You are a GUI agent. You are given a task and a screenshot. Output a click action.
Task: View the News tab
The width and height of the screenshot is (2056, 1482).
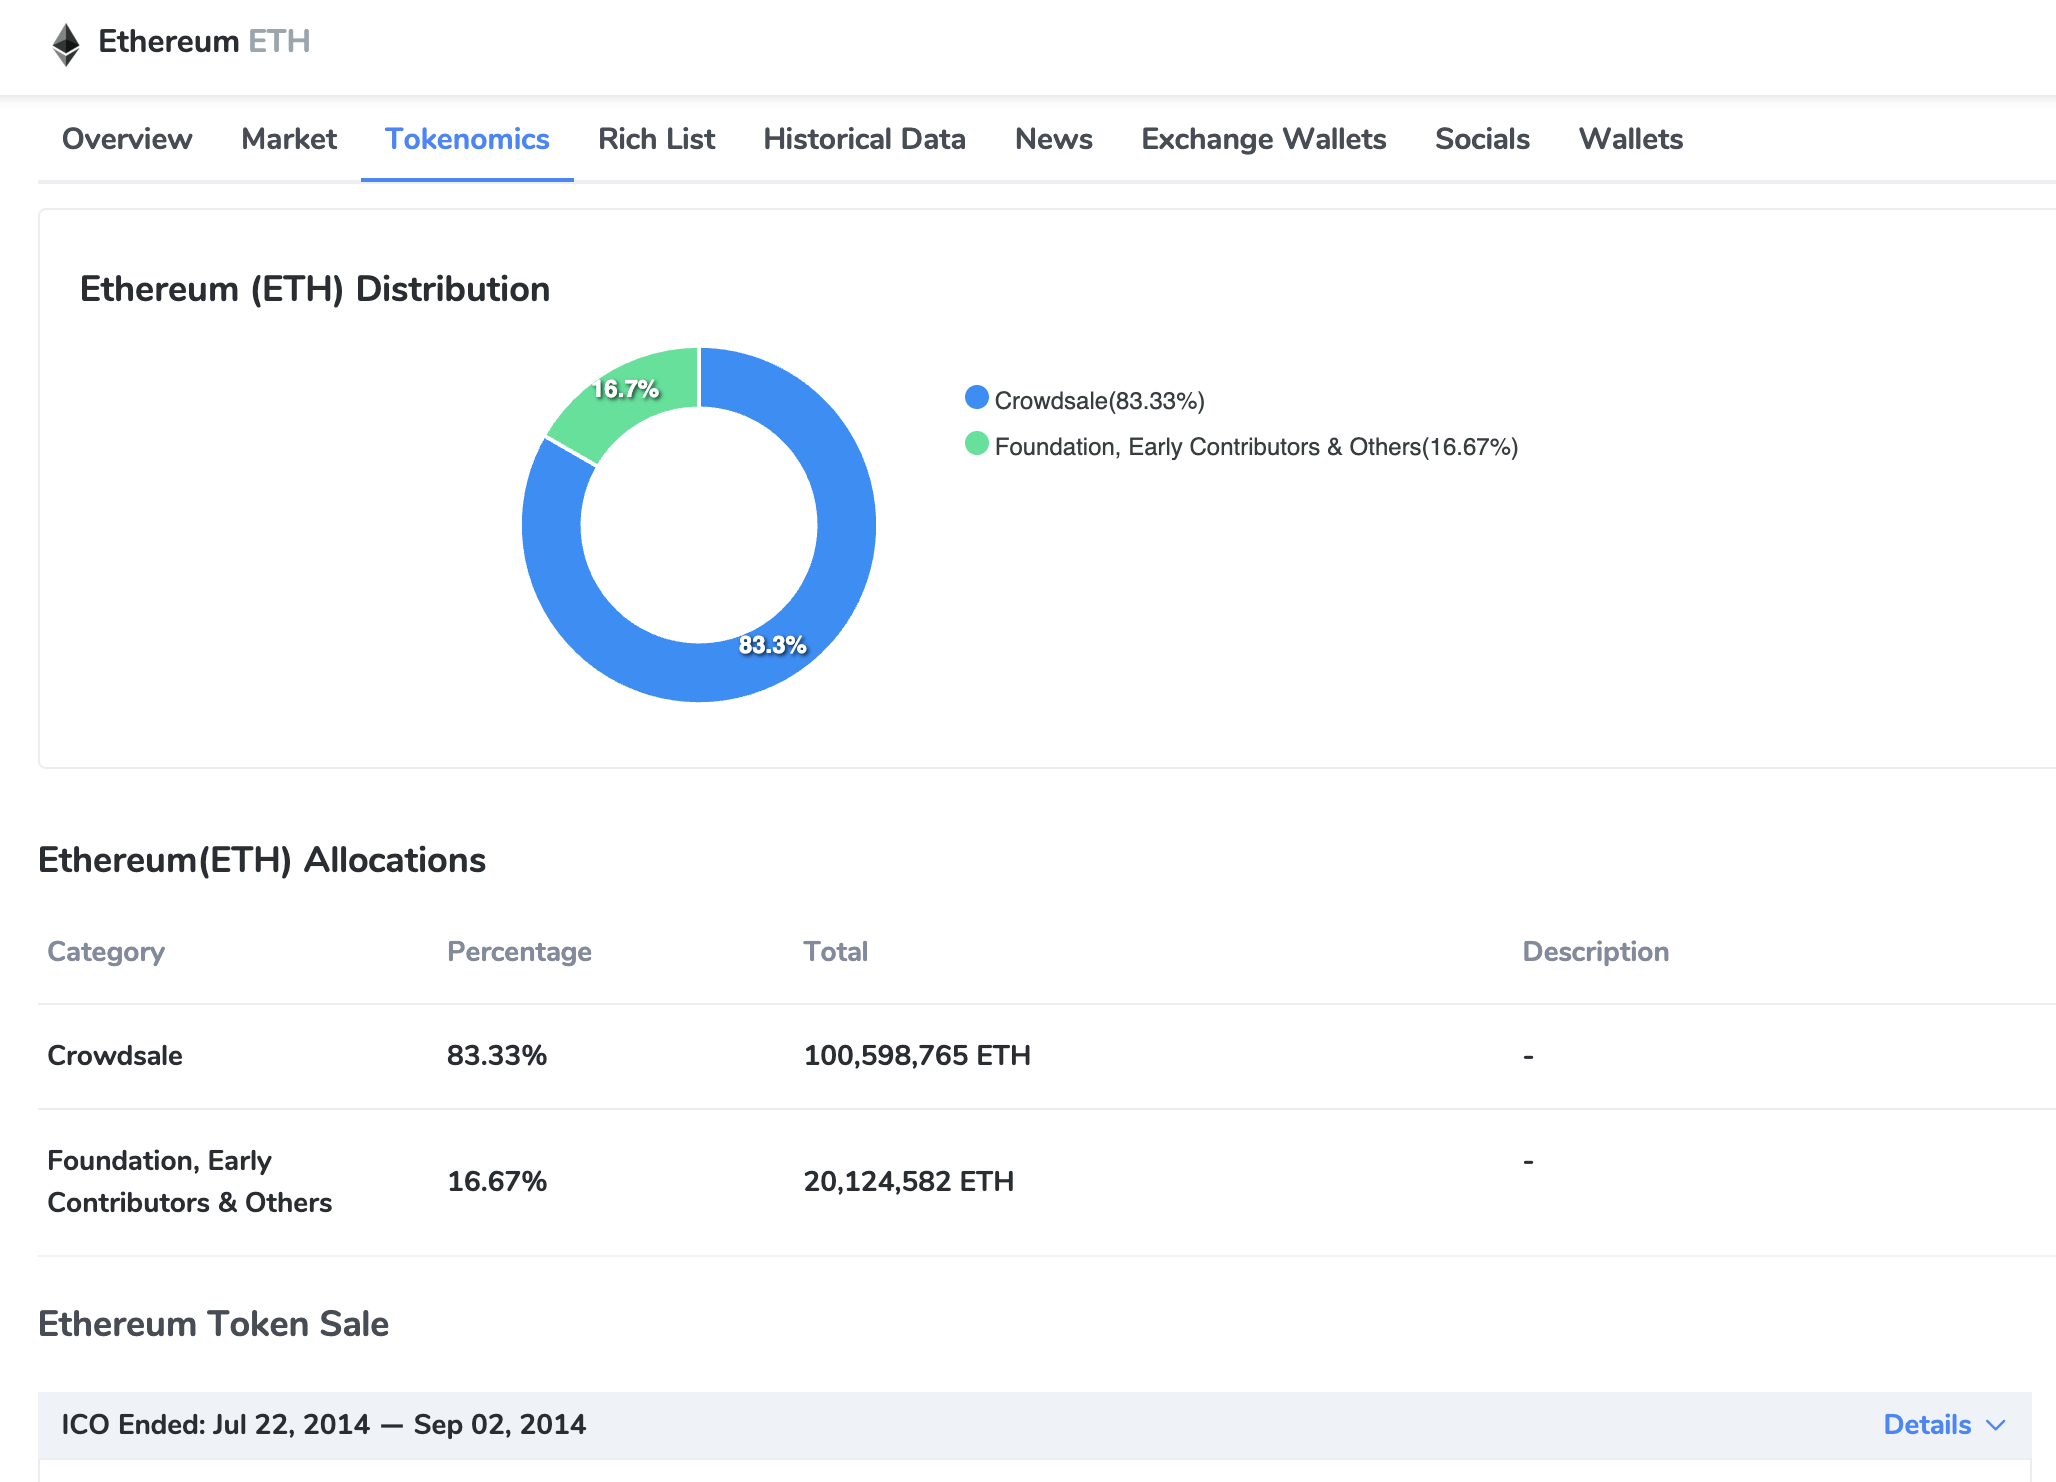point(1053,139)
